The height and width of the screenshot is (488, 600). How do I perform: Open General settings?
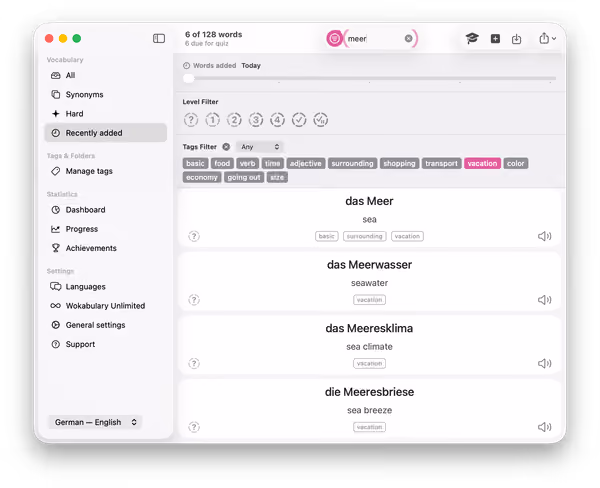[x=105, y=325]
